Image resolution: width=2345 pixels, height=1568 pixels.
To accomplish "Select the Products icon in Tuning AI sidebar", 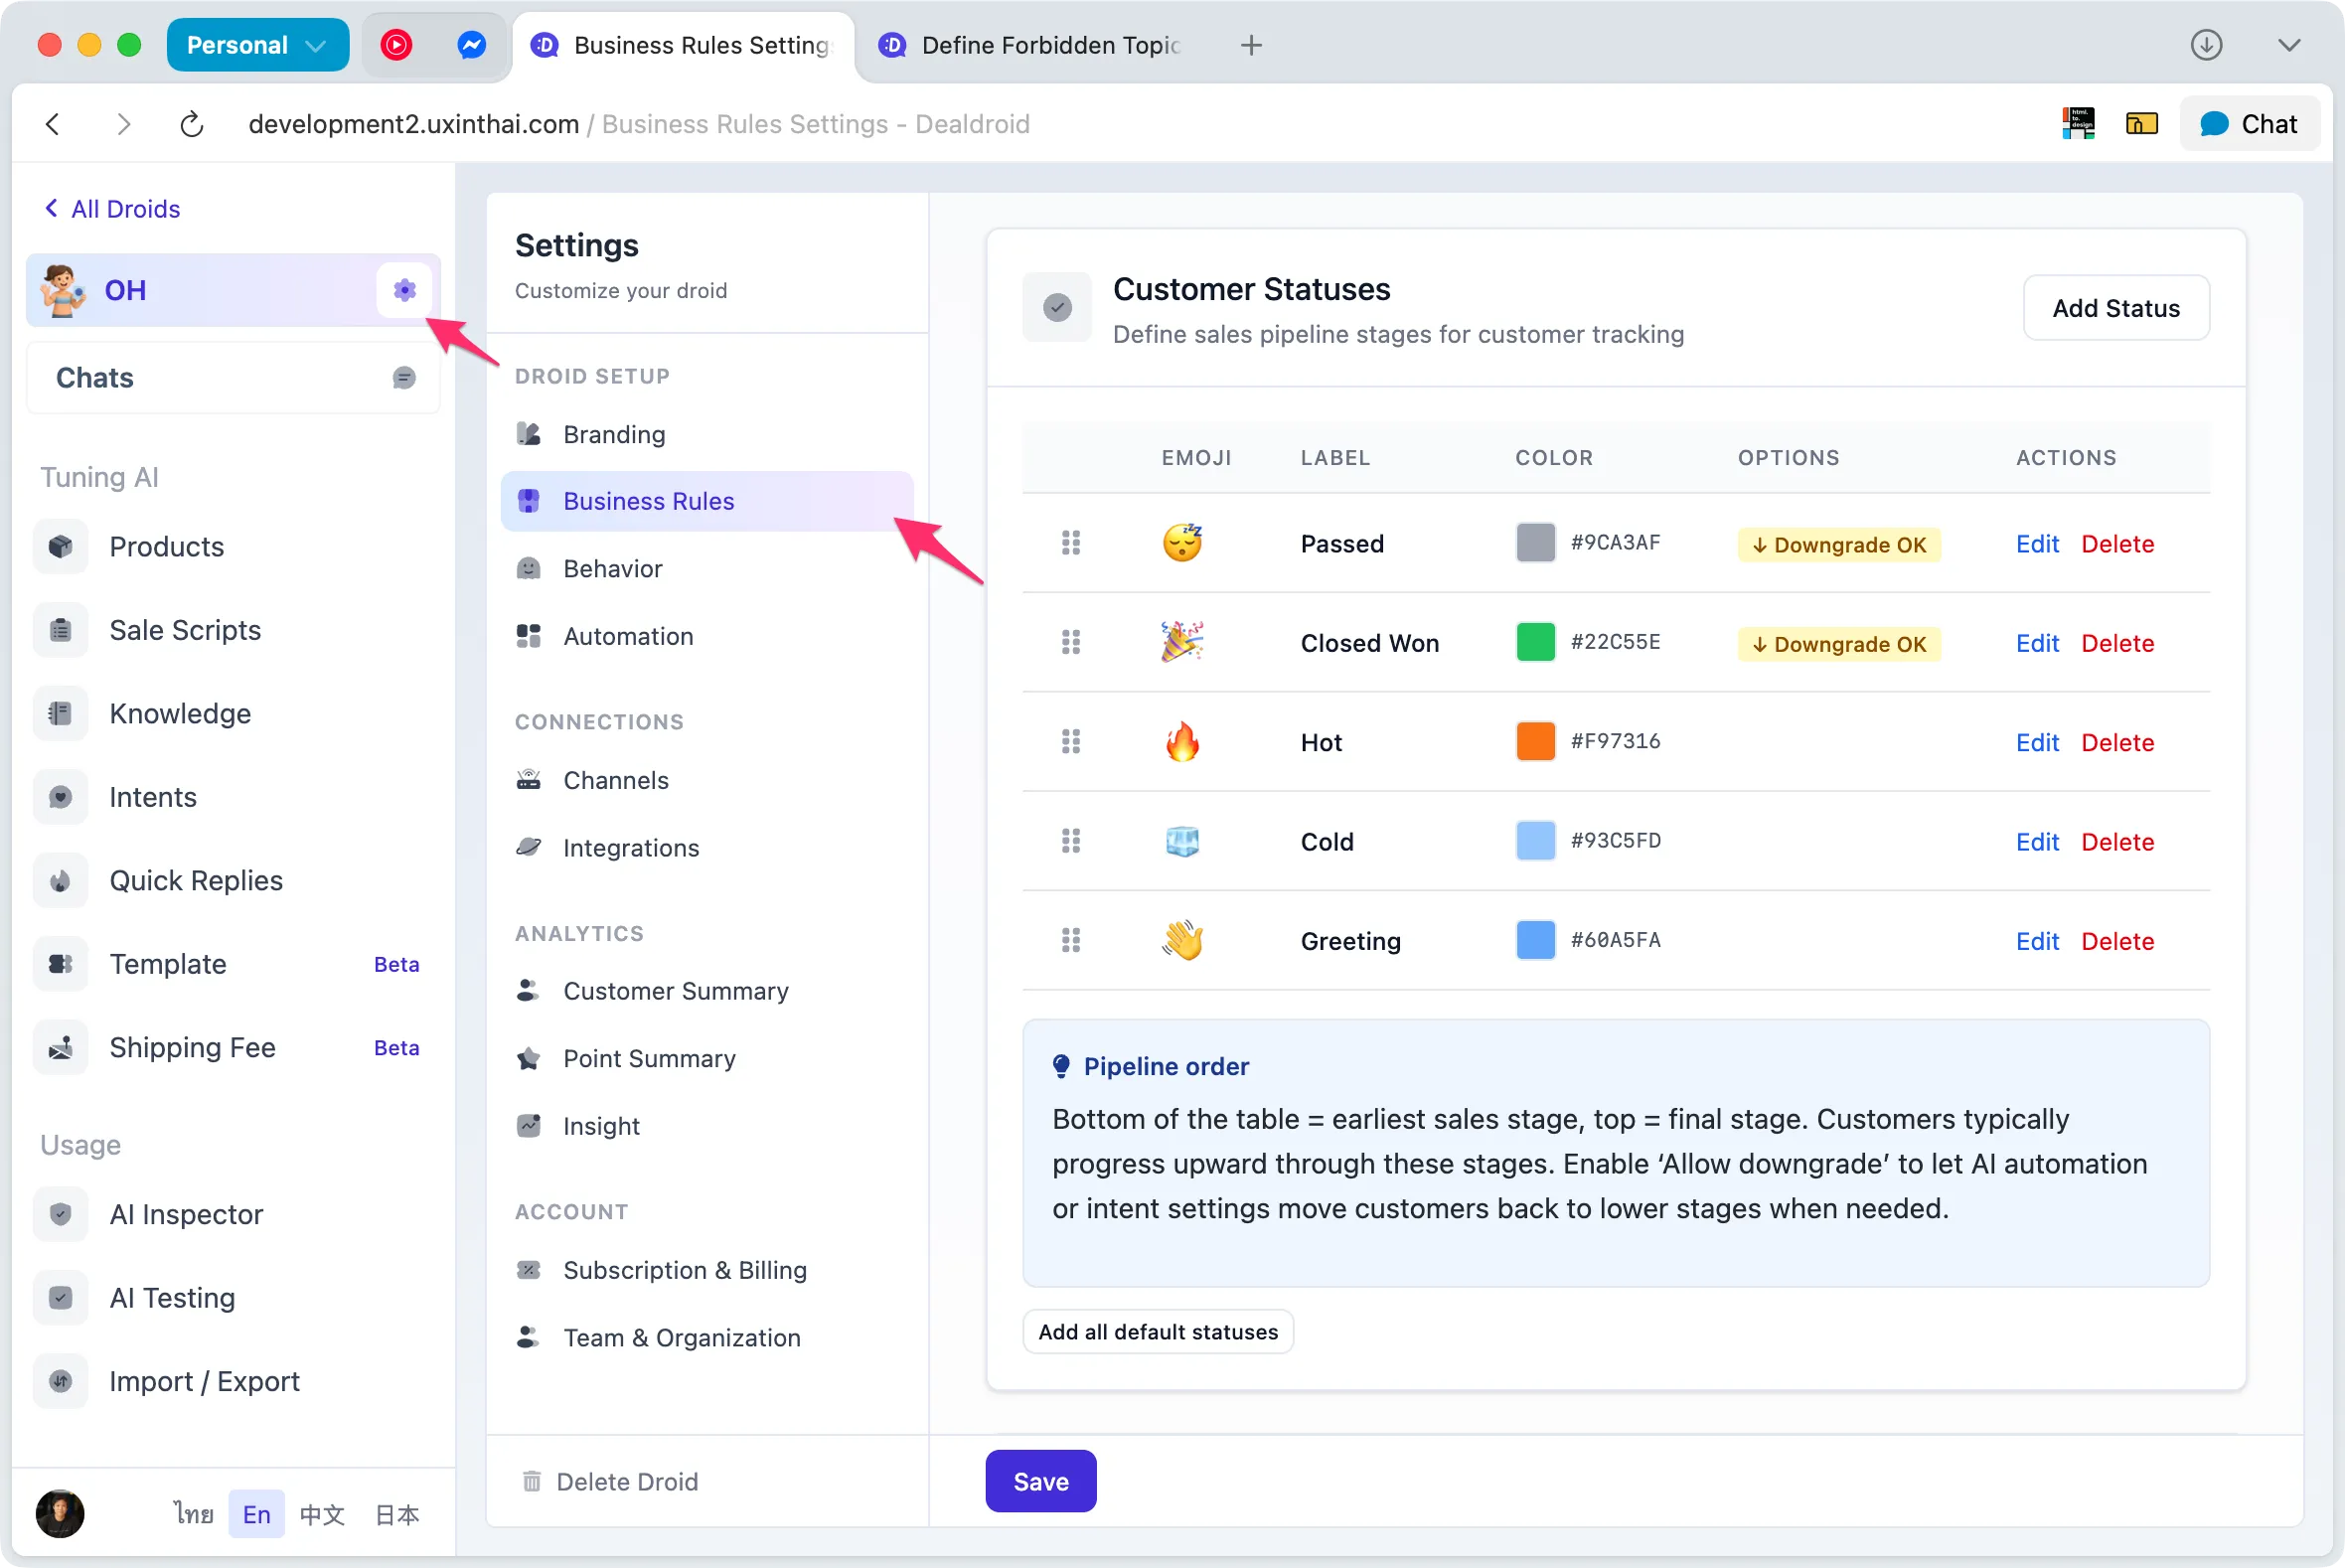I will (60, 546).
